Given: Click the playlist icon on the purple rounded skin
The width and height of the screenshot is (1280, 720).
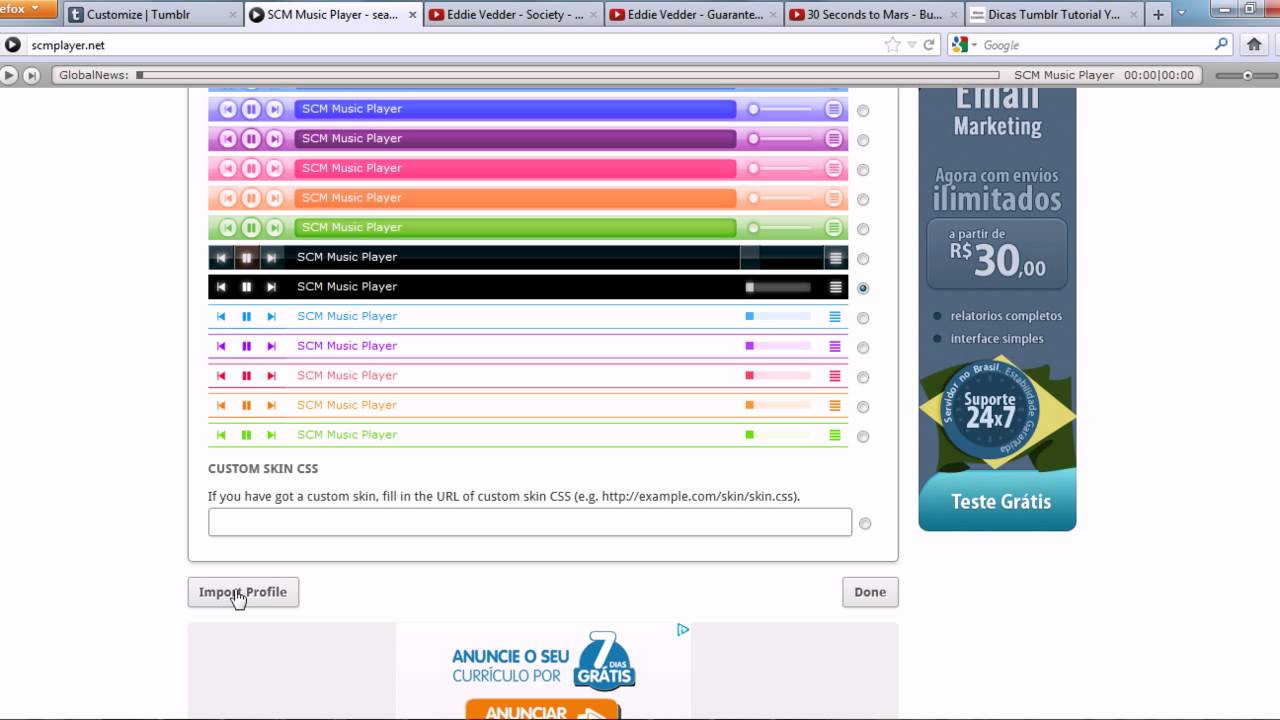Looking at the screenshot, I should point(834,139).
